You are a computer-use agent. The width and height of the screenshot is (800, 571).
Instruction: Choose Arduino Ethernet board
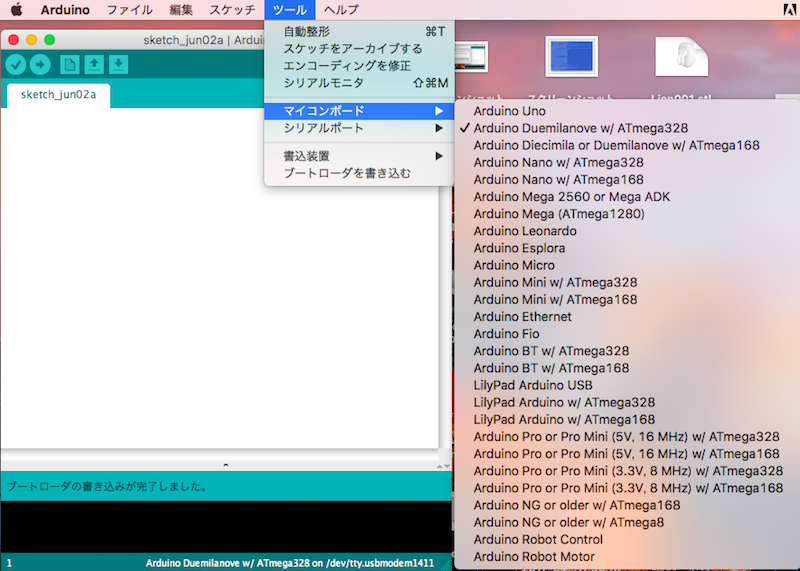pyautogui.click(x=627, y=317)
